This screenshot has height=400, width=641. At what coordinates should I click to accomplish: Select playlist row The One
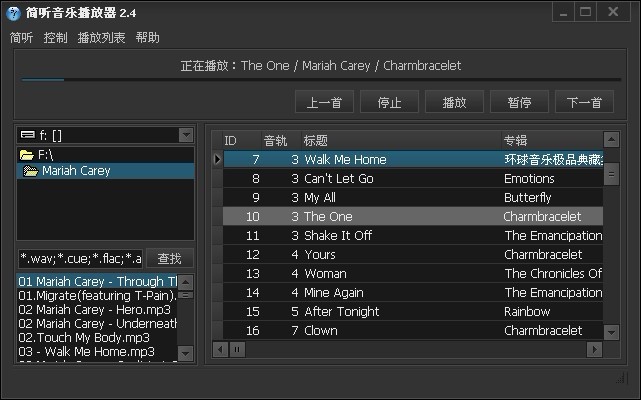pos(413,216)
